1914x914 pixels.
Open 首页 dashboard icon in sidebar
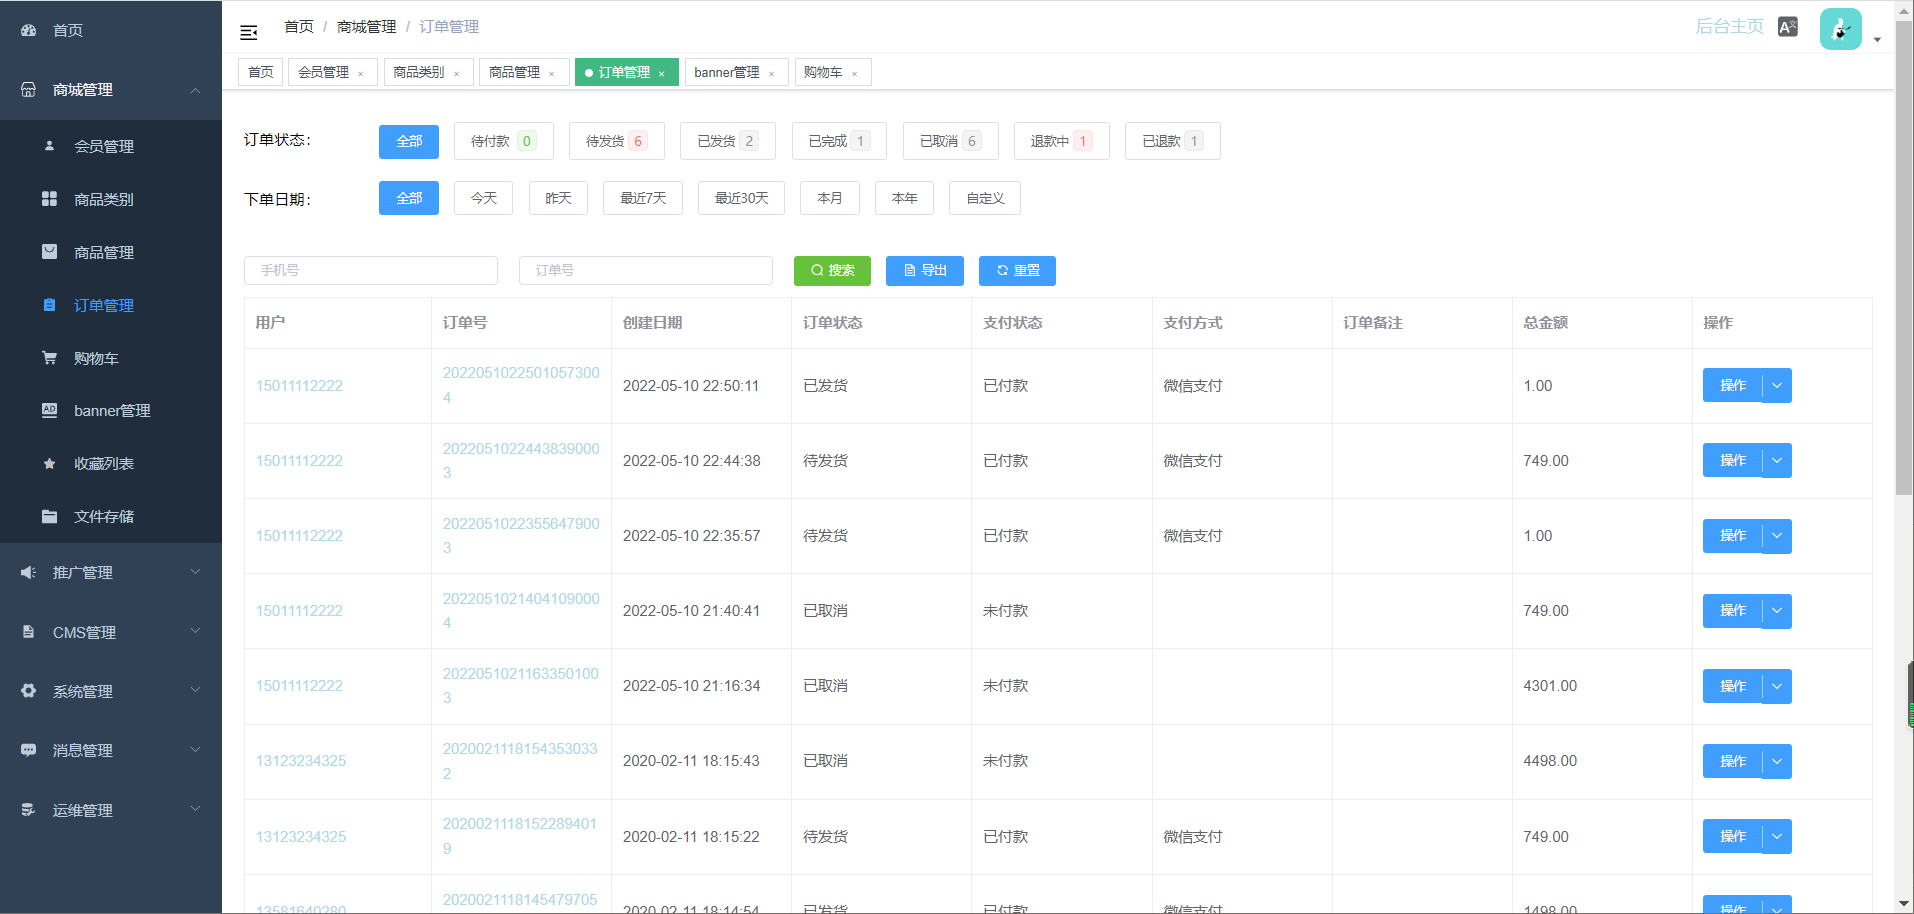pos(29,30)
